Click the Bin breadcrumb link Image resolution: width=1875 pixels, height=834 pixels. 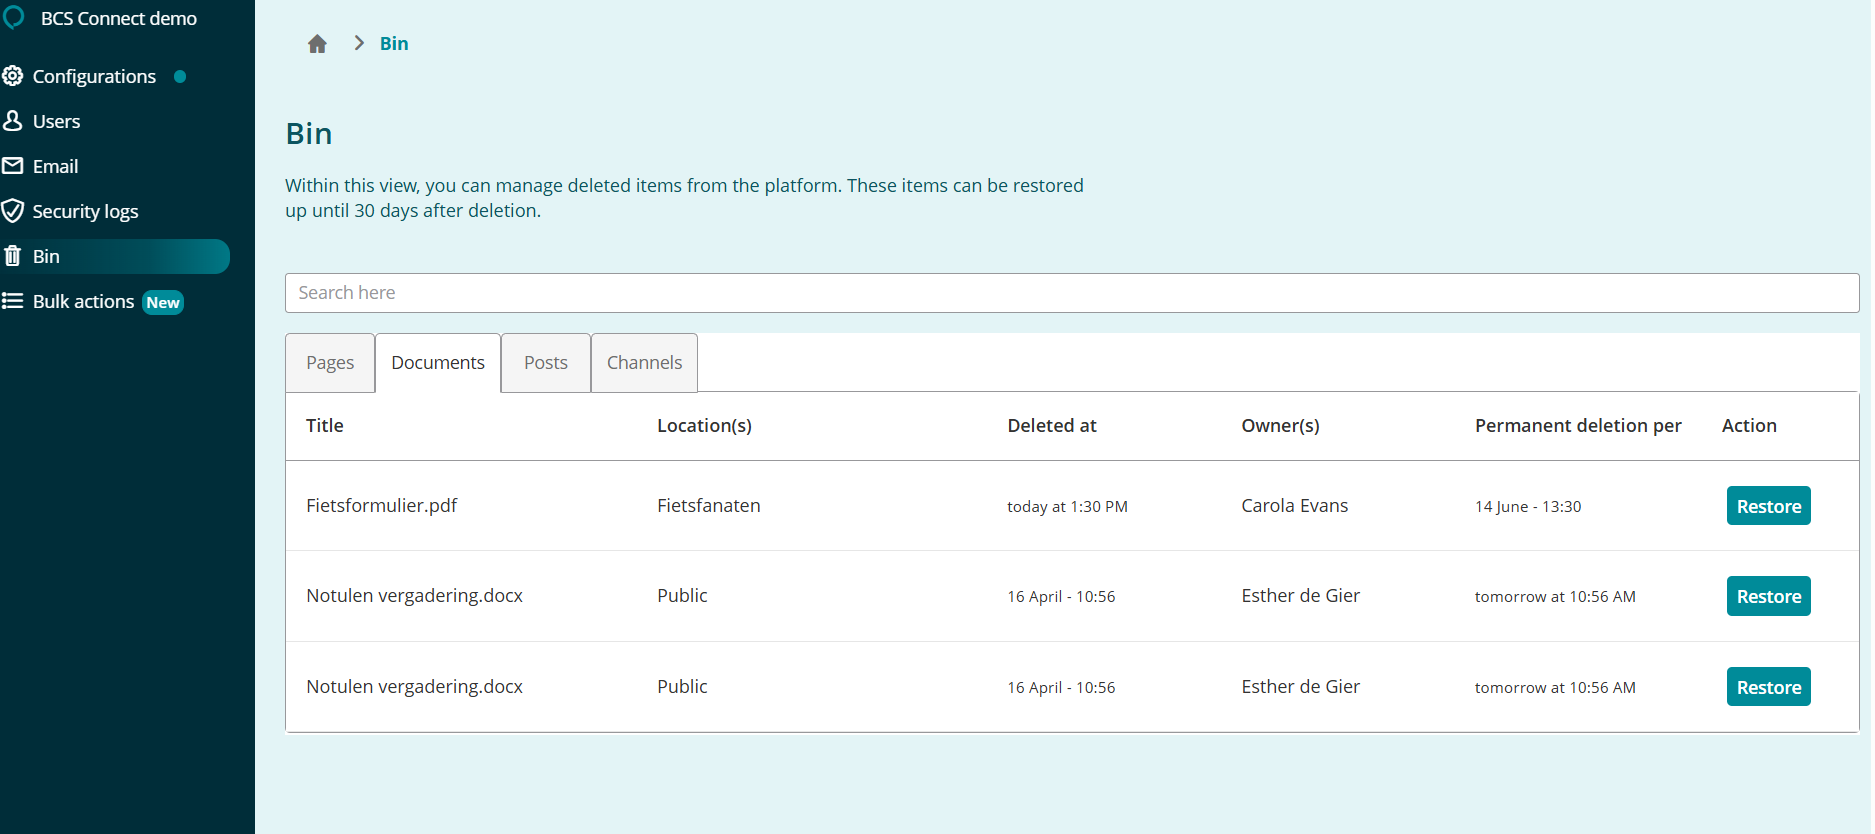394,43
